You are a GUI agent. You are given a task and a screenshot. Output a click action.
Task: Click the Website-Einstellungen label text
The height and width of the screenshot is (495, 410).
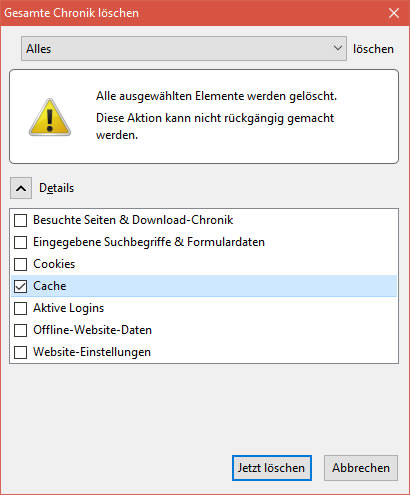[x=92, y=352]
